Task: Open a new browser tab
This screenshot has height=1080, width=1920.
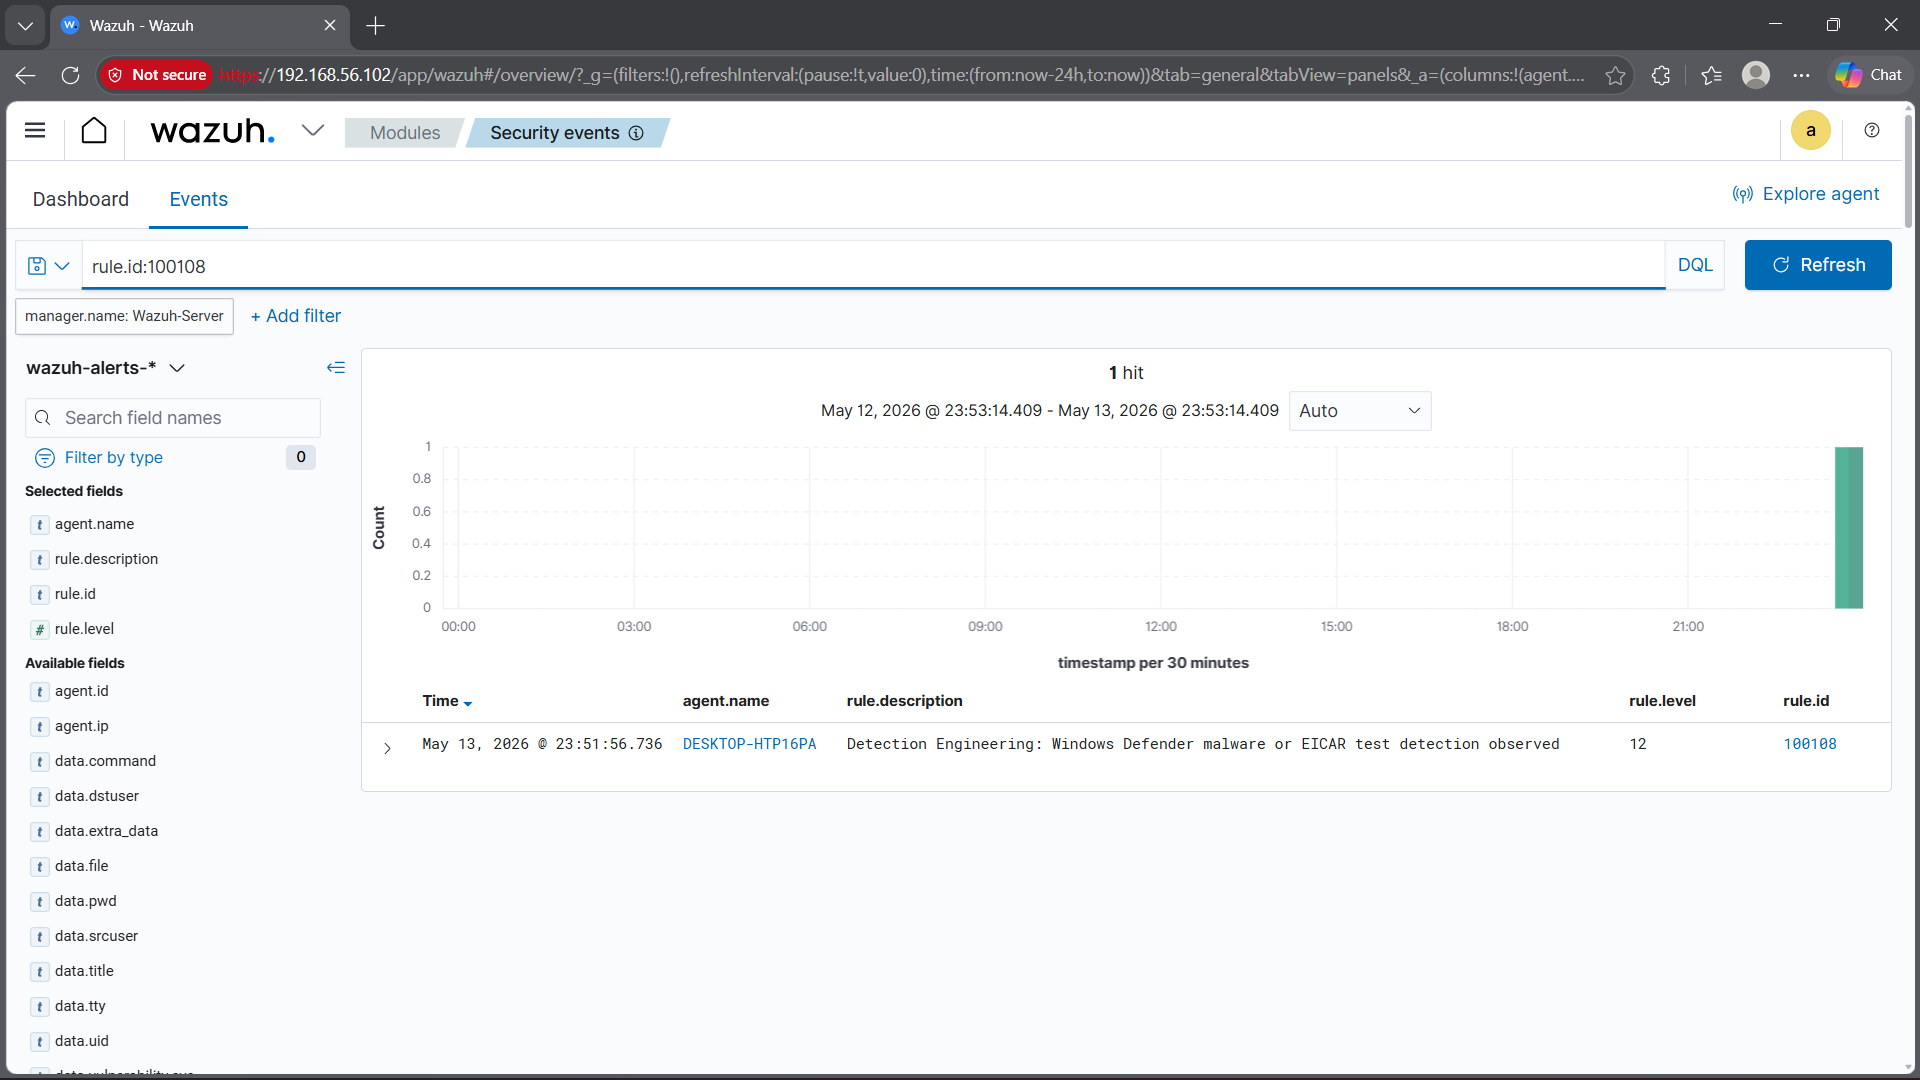Action: [376, 25]
